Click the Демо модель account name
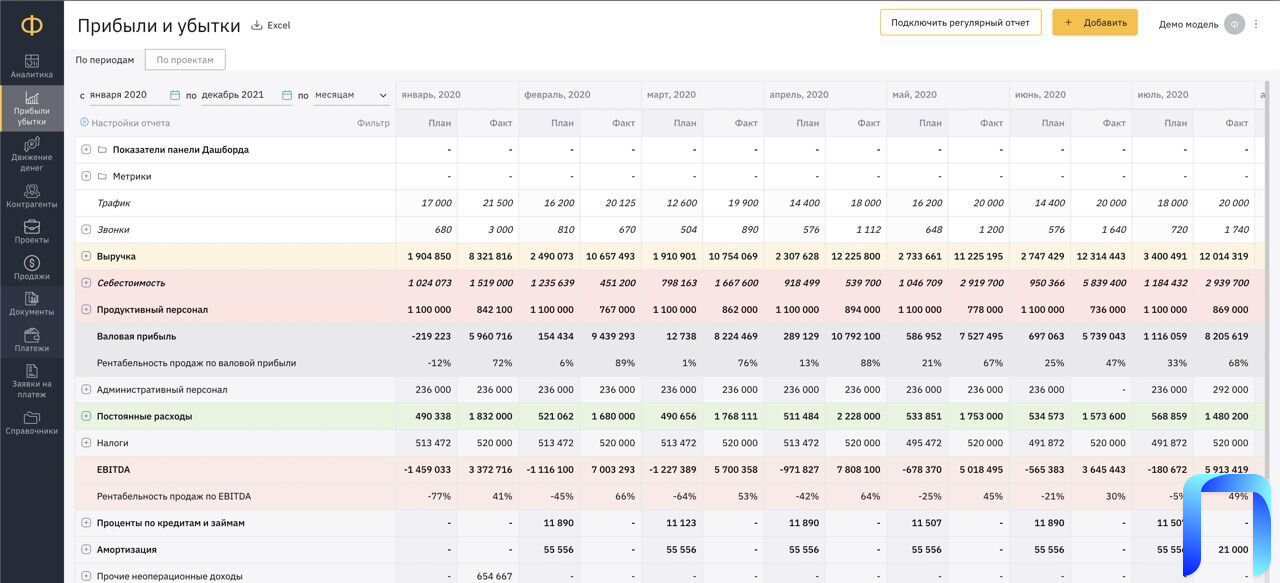Screen dimensions: 1280x583 (1188, 24)
